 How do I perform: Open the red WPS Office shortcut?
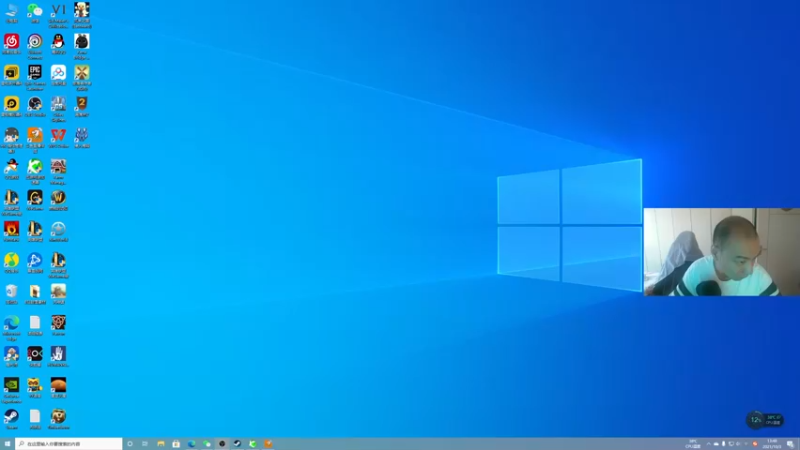(x=58, y=138)
